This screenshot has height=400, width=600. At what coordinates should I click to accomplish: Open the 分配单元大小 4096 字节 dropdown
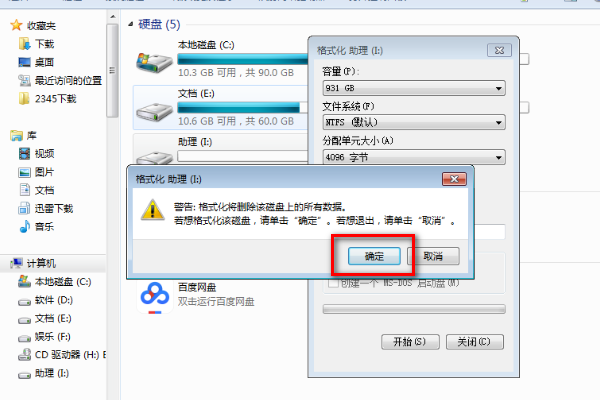click(414, 157)
